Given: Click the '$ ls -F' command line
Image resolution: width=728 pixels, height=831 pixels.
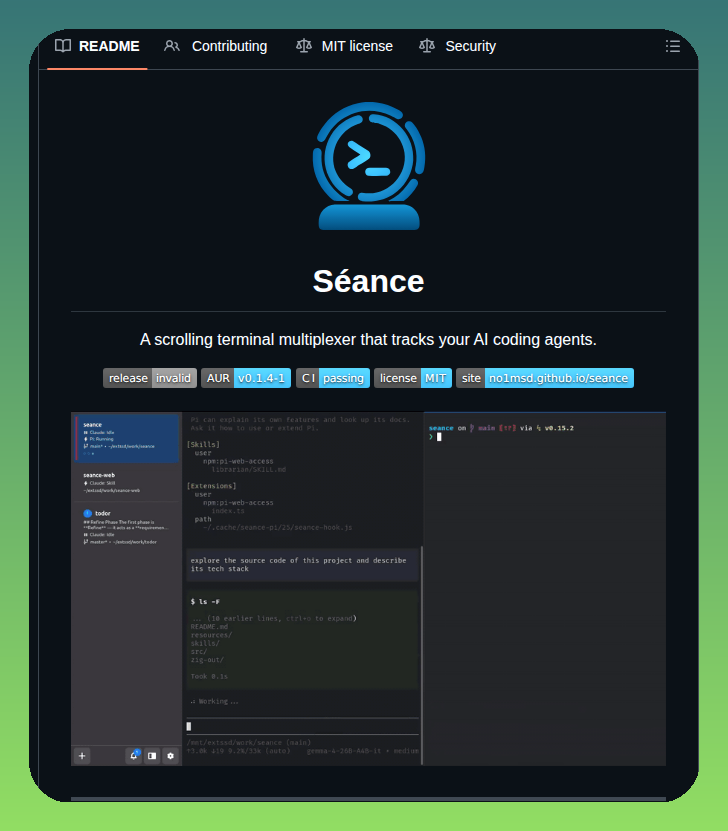Looking at the screenshot, I should (x=205, y=602).
